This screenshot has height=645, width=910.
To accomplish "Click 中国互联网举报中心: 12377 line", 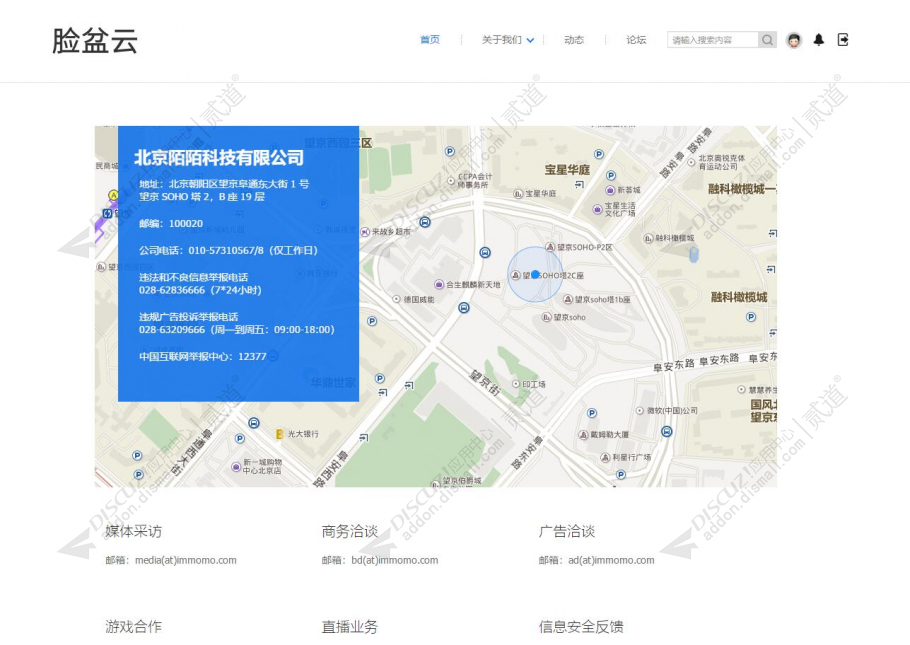I will pyautogui.click(x=203, y=356).
